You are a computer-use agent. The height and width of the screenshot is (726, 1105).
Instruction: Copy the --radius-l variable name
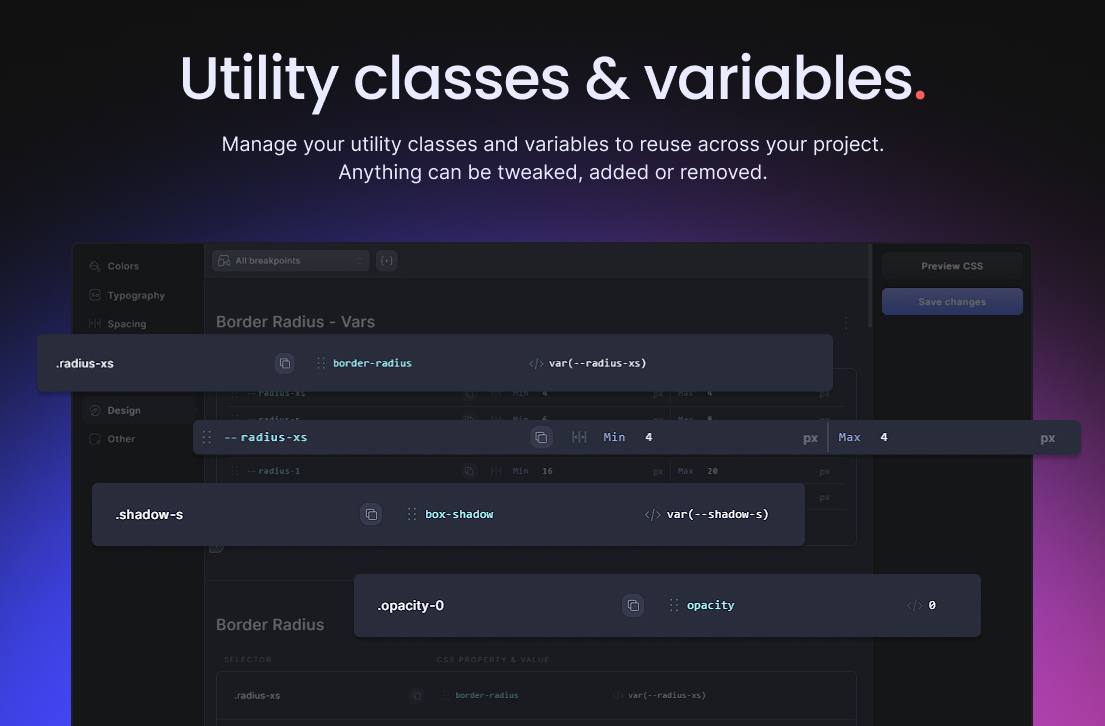pyautogui.click(x=469, y=471)
